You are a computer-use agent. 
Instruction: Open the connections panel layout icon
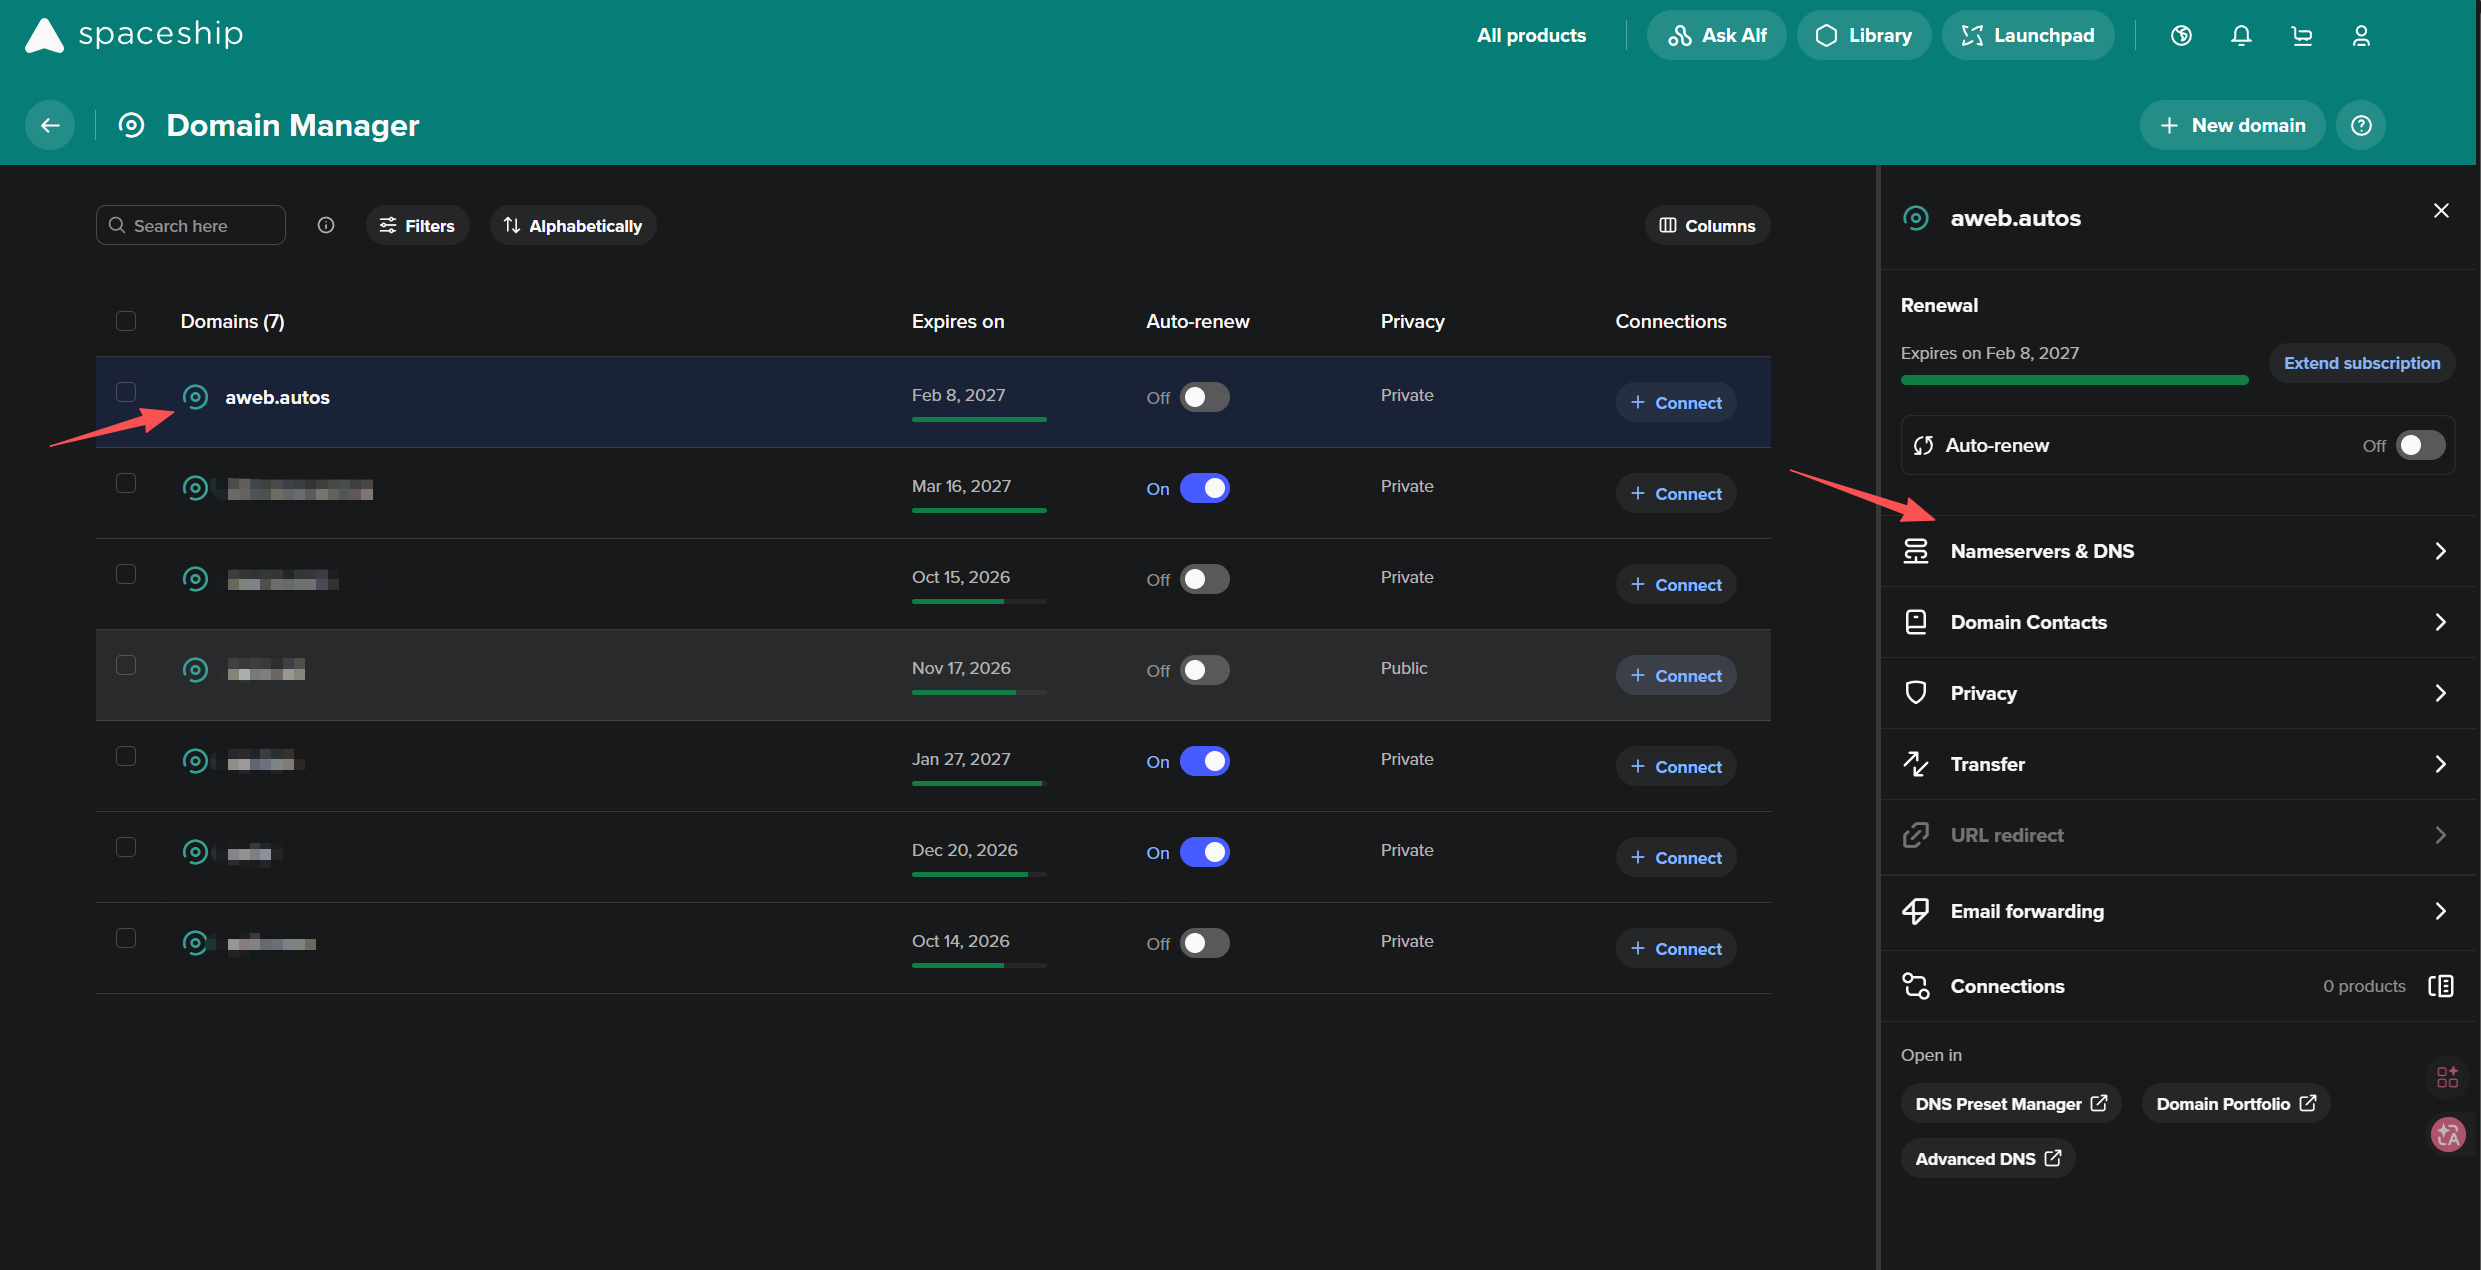(2440, 986)
